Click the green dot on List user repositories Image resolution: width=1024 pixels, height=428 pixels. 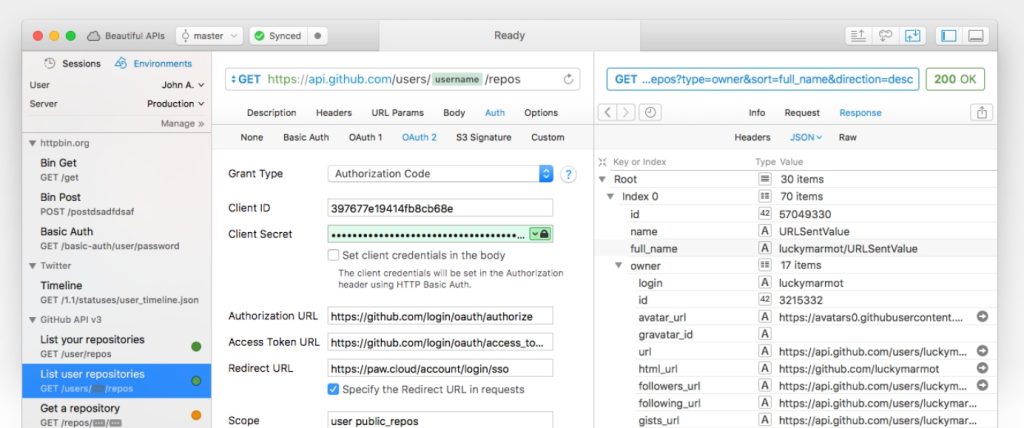point(196,380)
